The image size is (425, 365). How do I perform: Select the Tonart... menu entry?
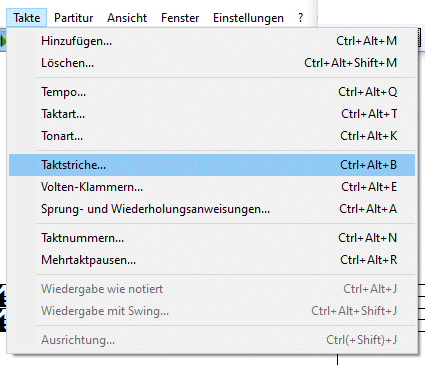point(212,136)
